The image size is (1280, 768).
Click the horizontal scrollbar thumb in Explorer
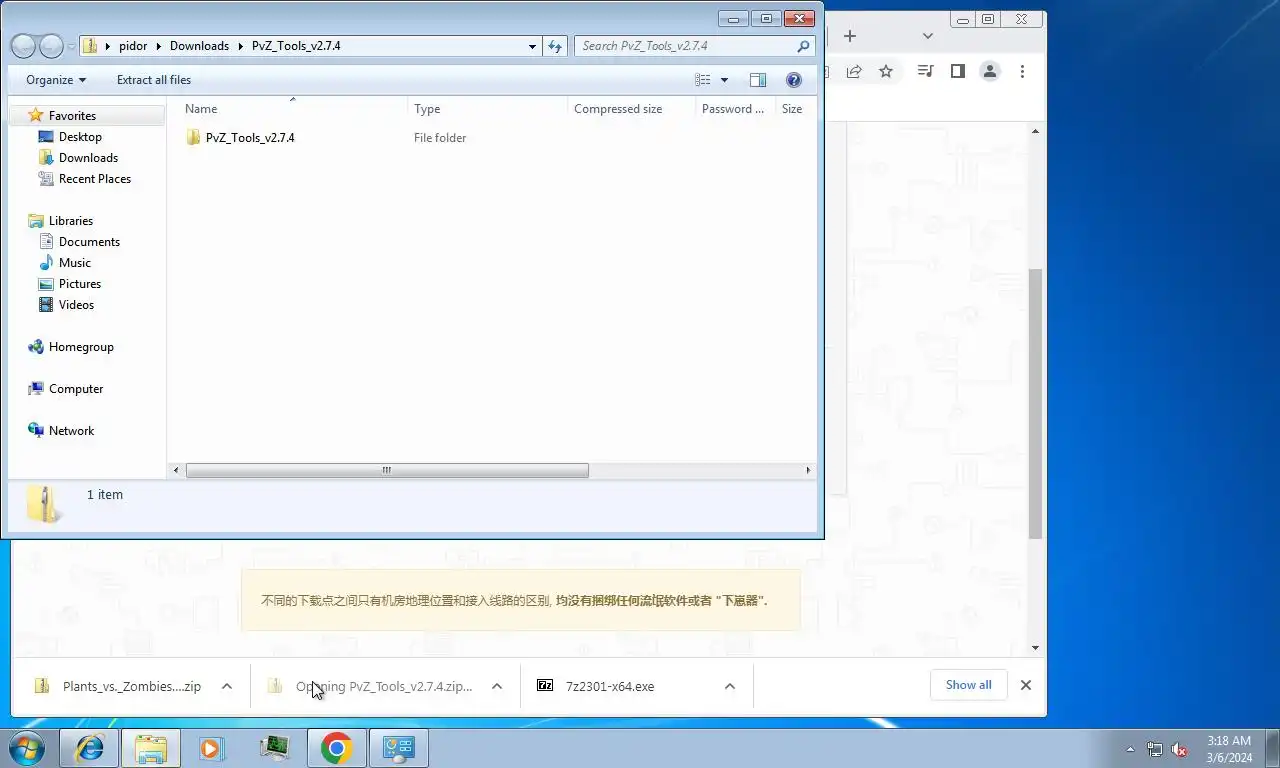click(387, 470)
